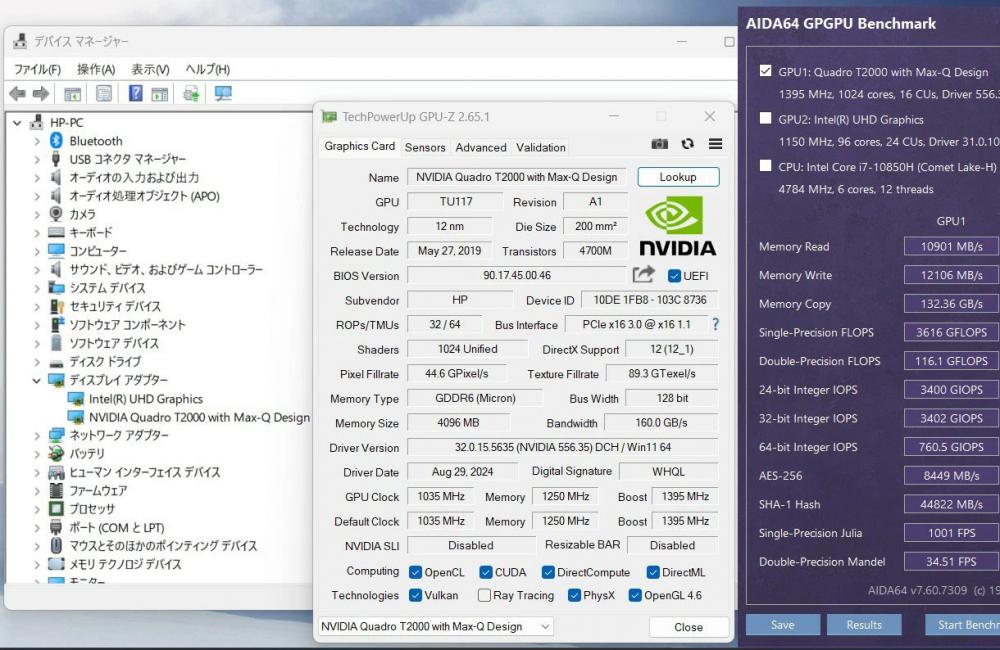Click the Bus Interface question mark icon
The width and height of the screenshot is (1000, 650).
(x=716, y=324)
